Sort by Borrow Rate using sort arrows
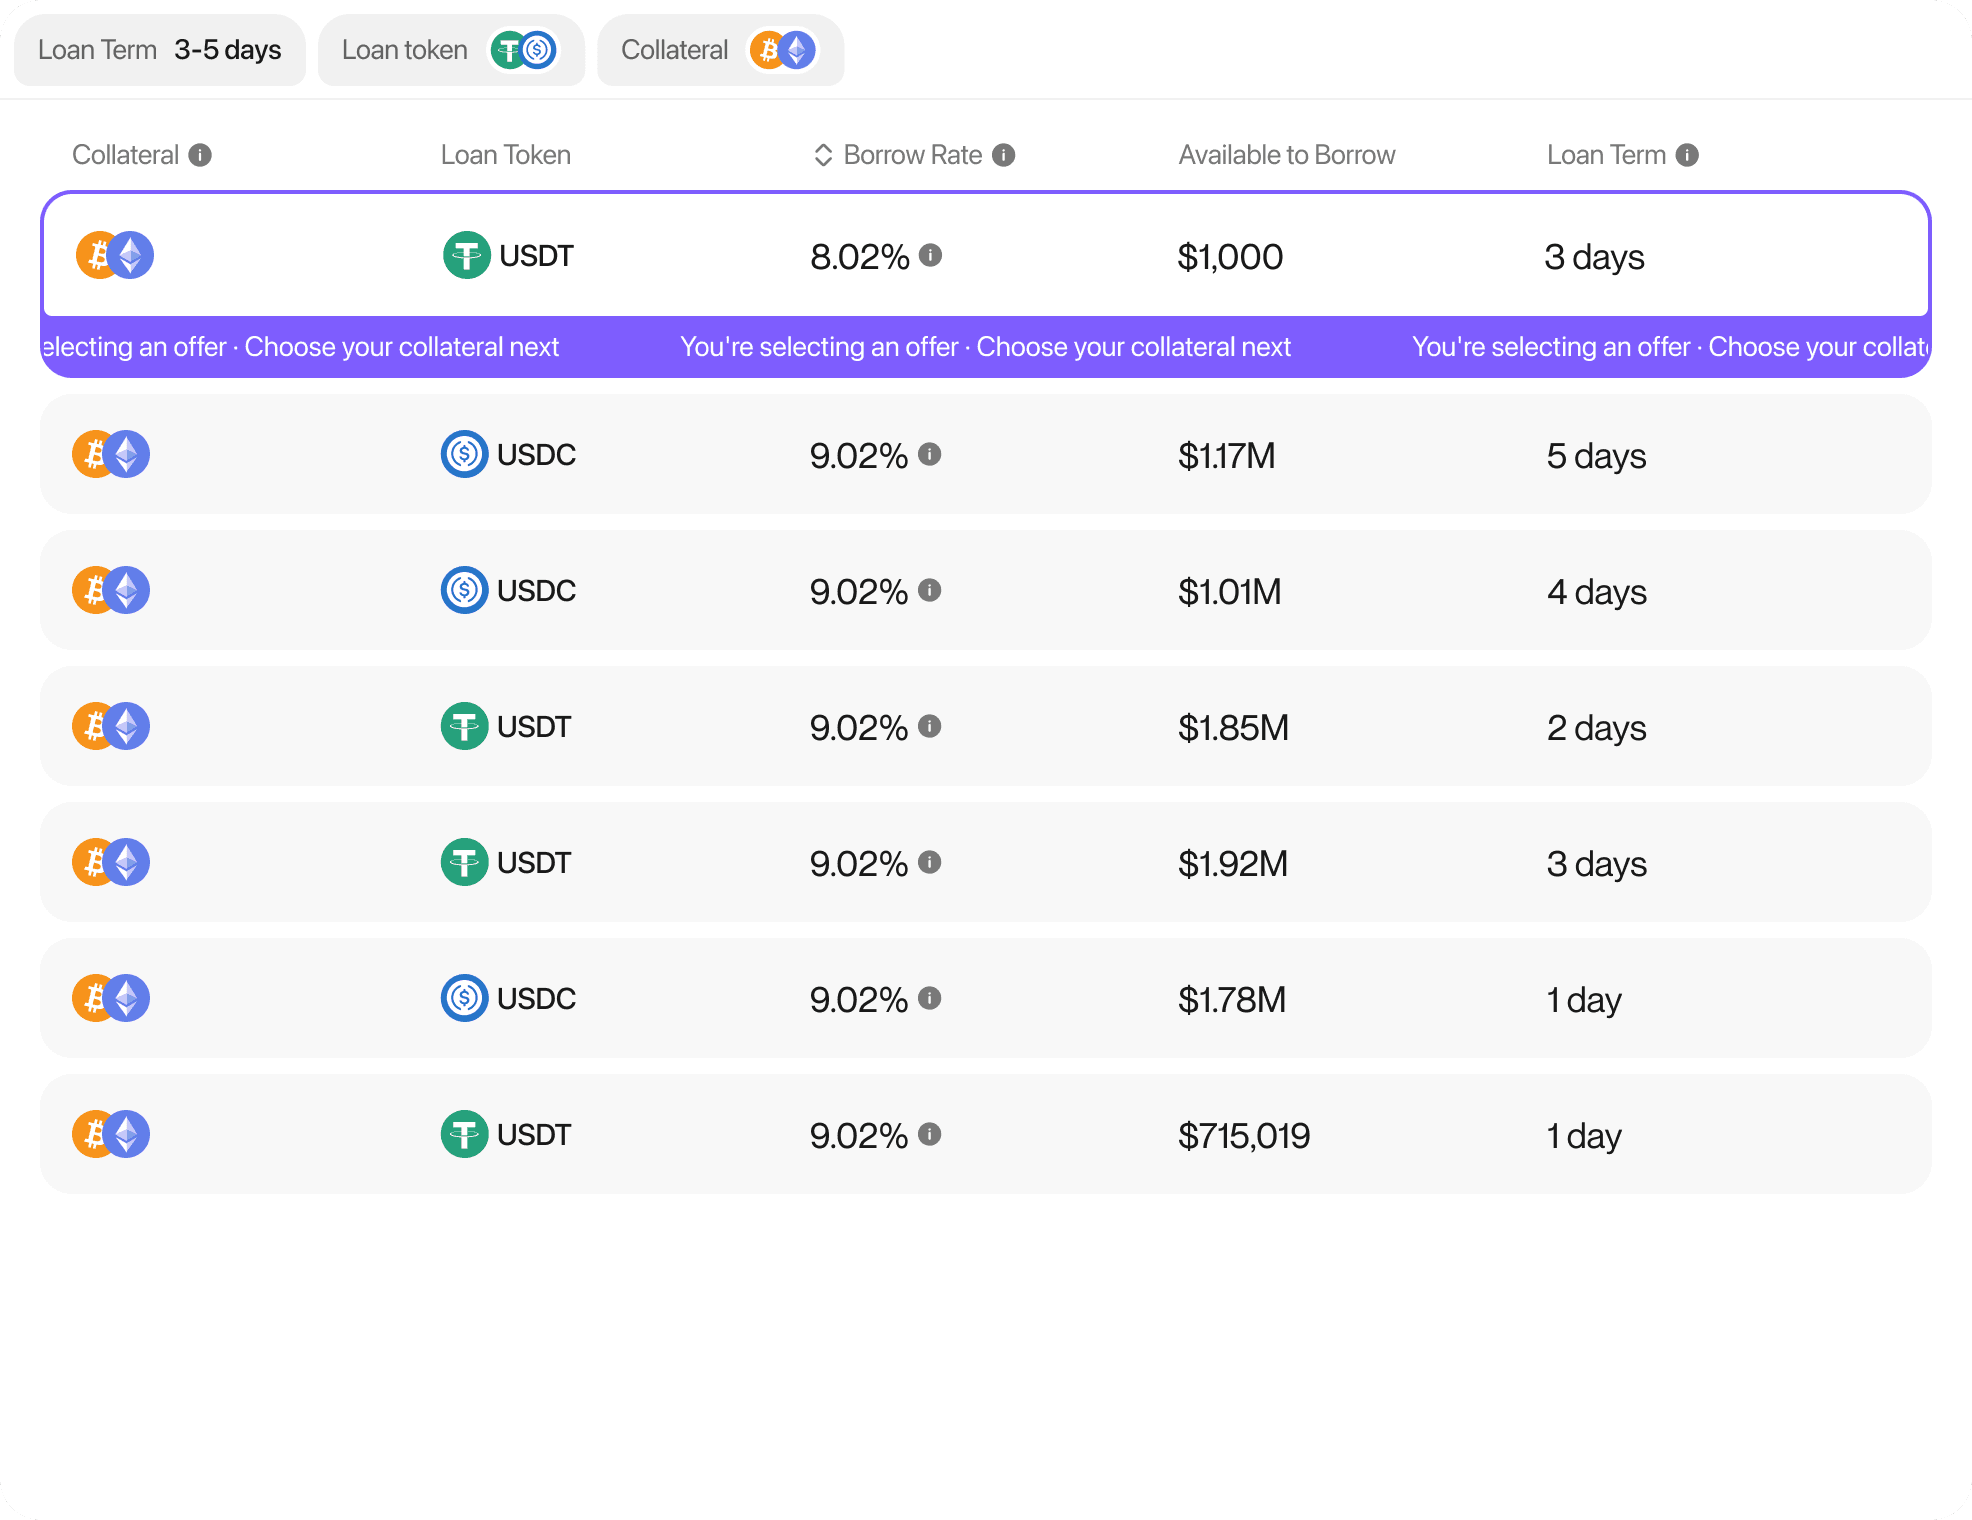 (823, 155)
